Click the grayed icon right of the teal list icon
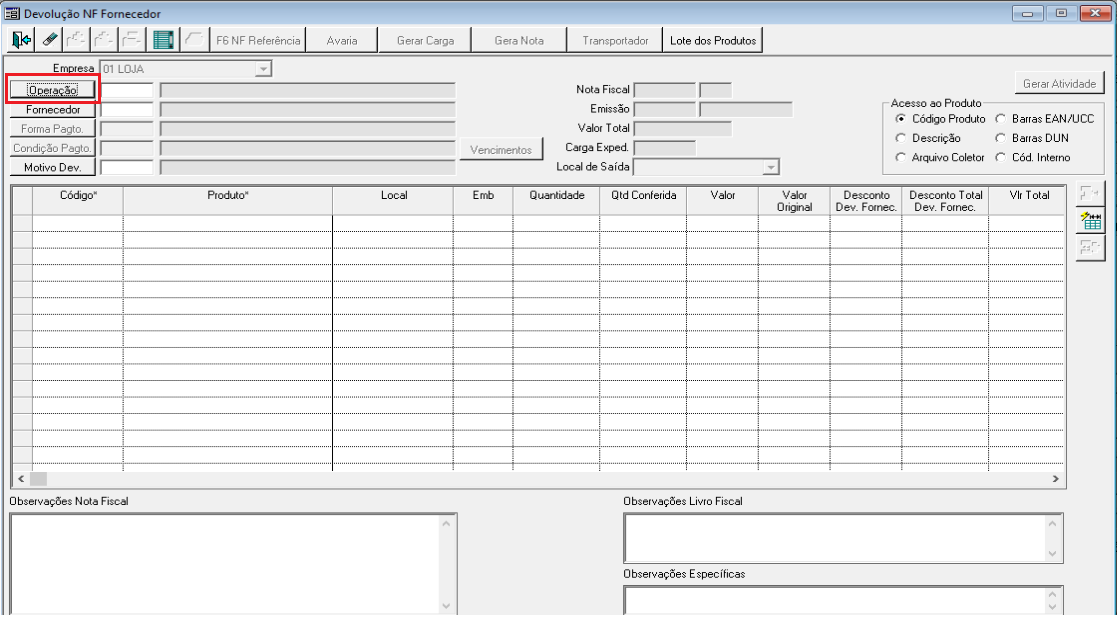Image resolution: width=1117 pixels, height=621 pixels. pos(194,40)
